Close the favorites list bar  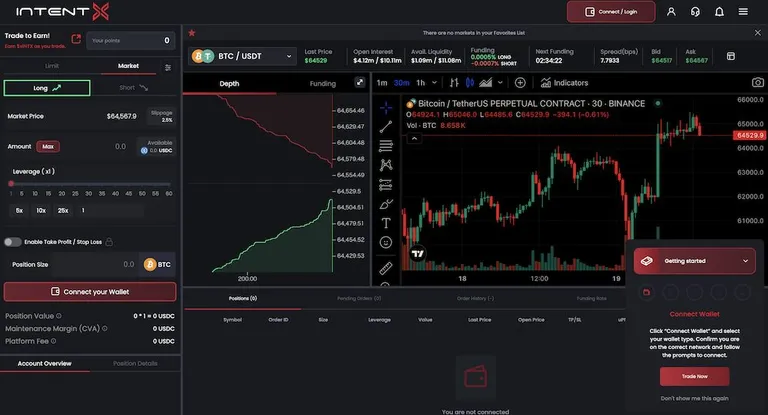pos(758,33)
